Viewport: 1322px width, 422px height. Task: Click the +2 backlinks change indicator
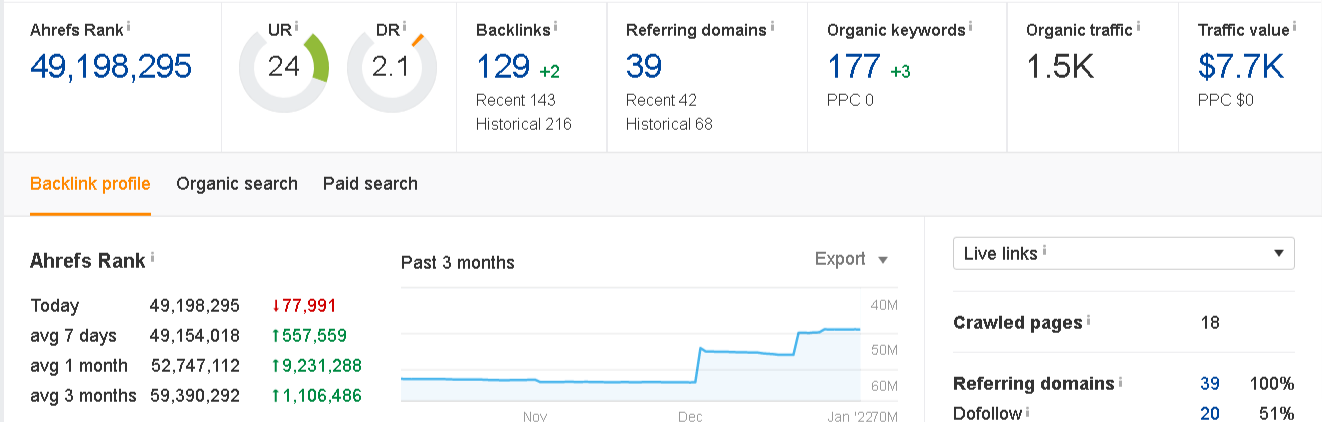click(549, 72)
